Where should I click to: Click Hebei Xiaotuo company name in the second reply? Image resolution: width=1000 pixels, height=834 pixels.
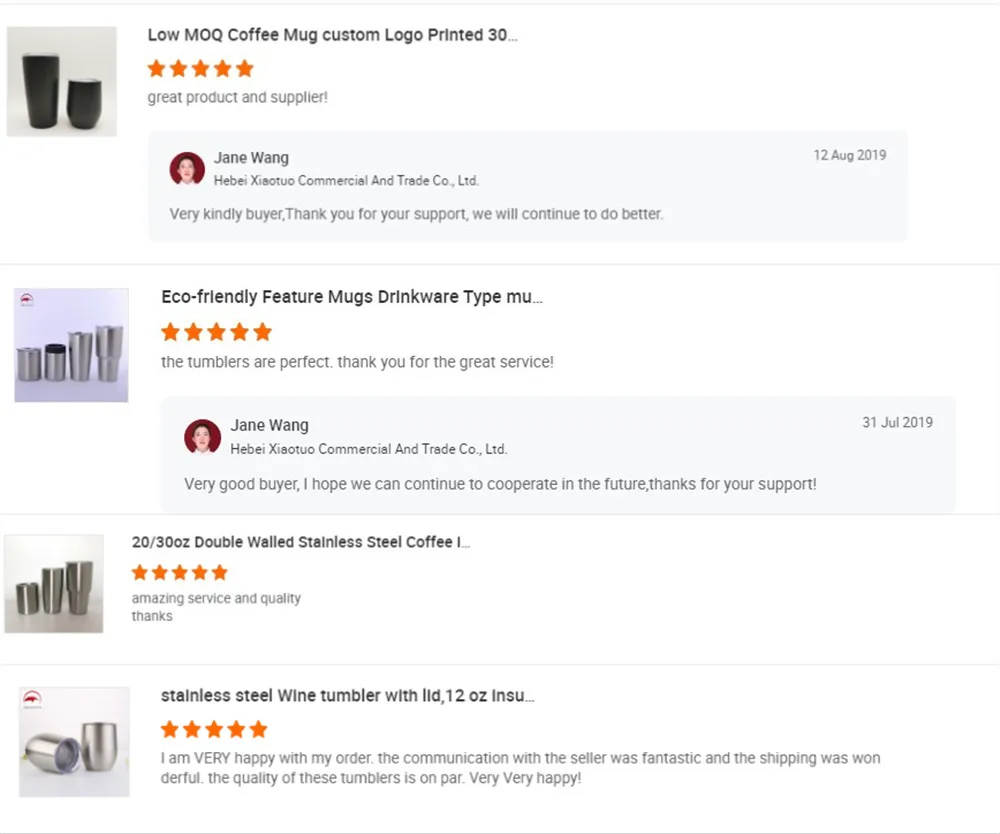(368, 449)
